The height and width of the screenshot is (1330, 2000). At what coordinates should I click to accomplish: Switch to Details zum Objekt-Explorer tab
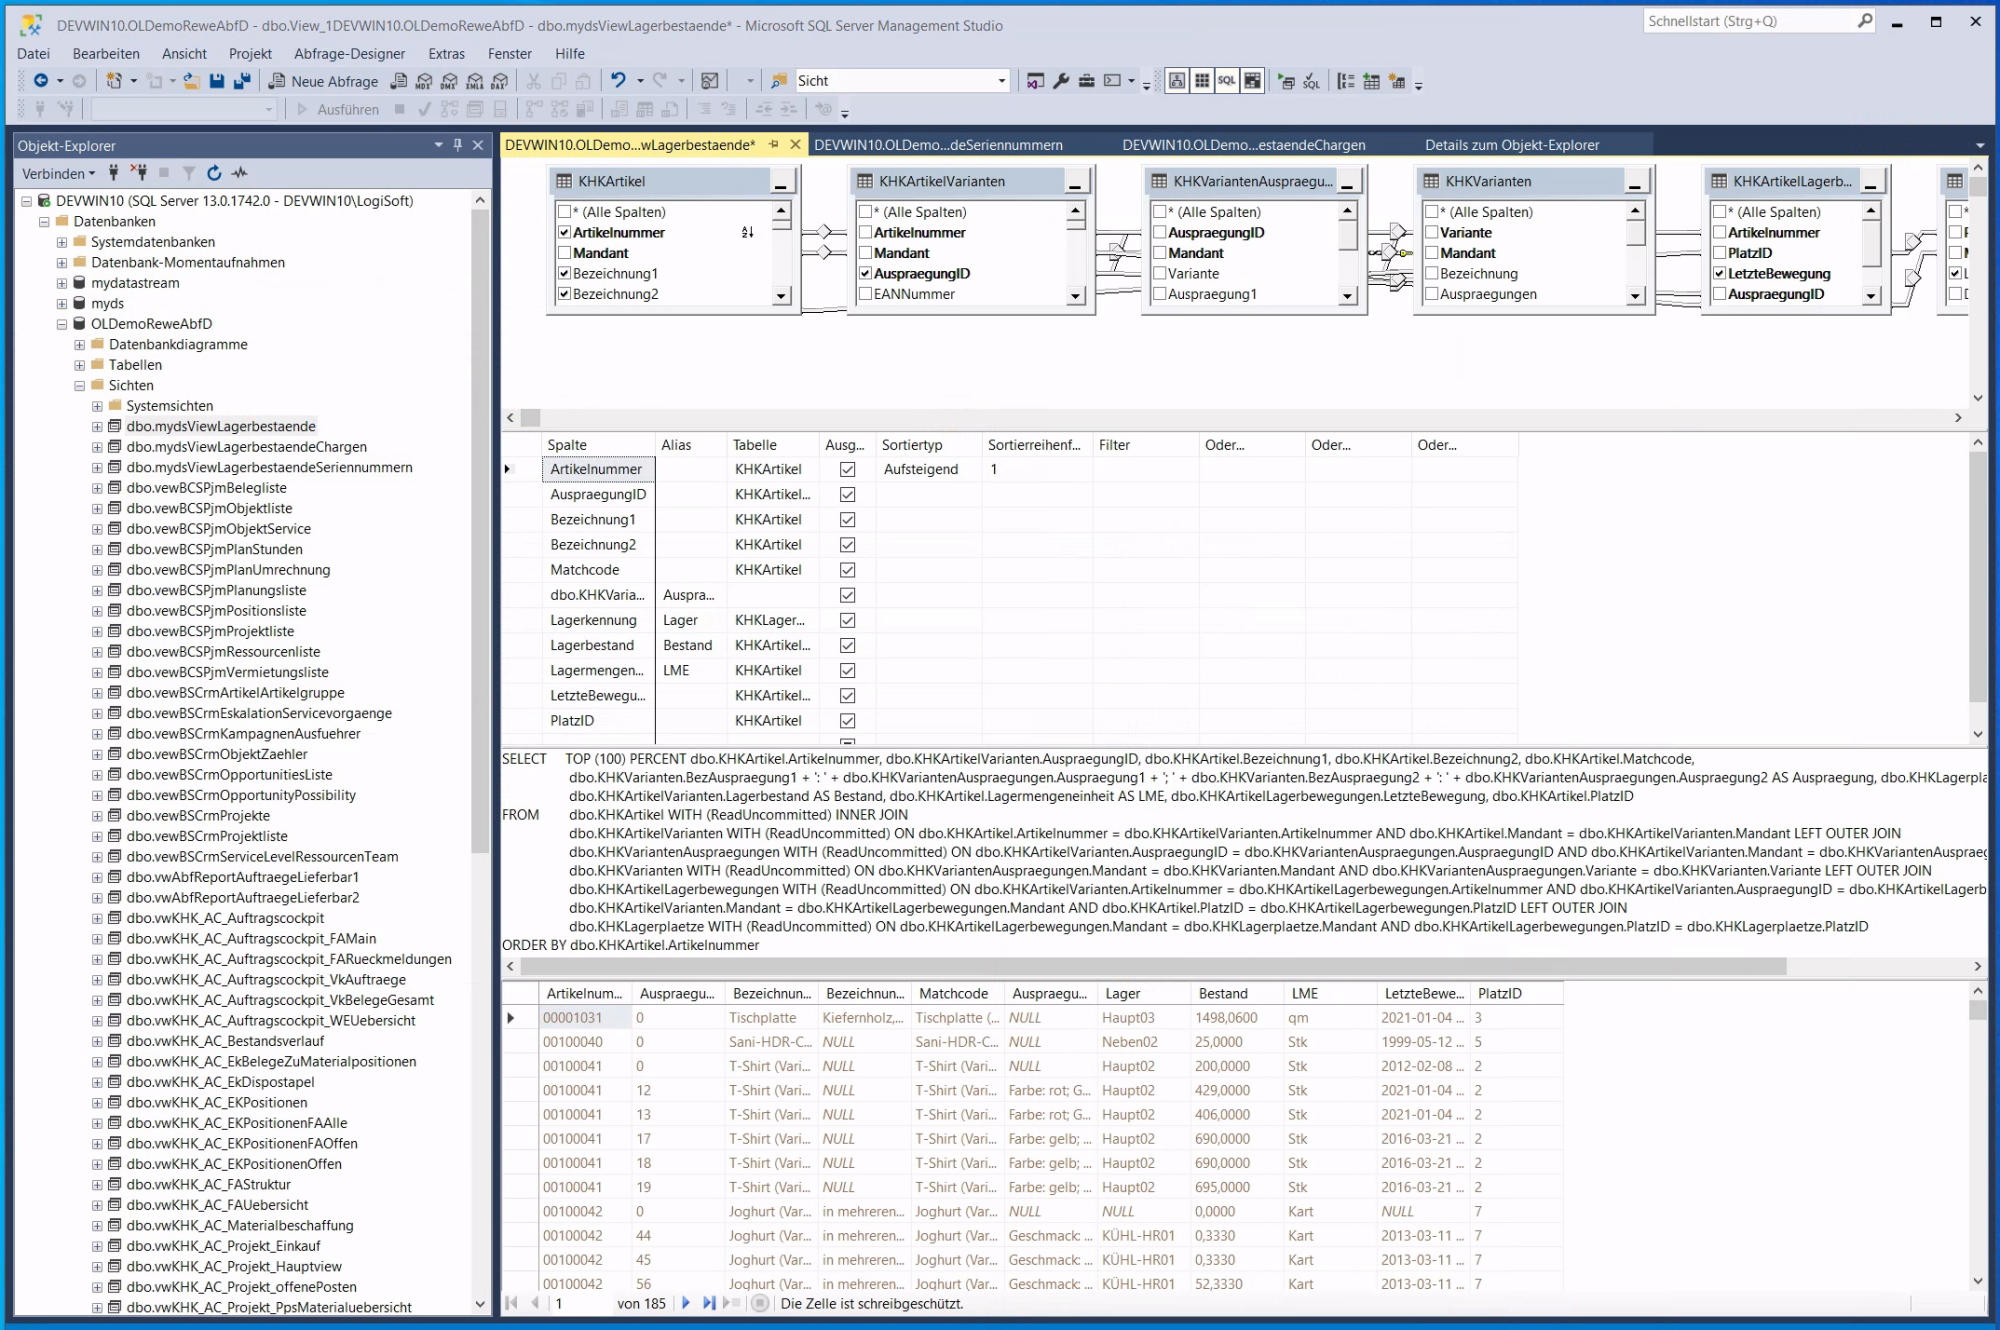(1511, 145)
